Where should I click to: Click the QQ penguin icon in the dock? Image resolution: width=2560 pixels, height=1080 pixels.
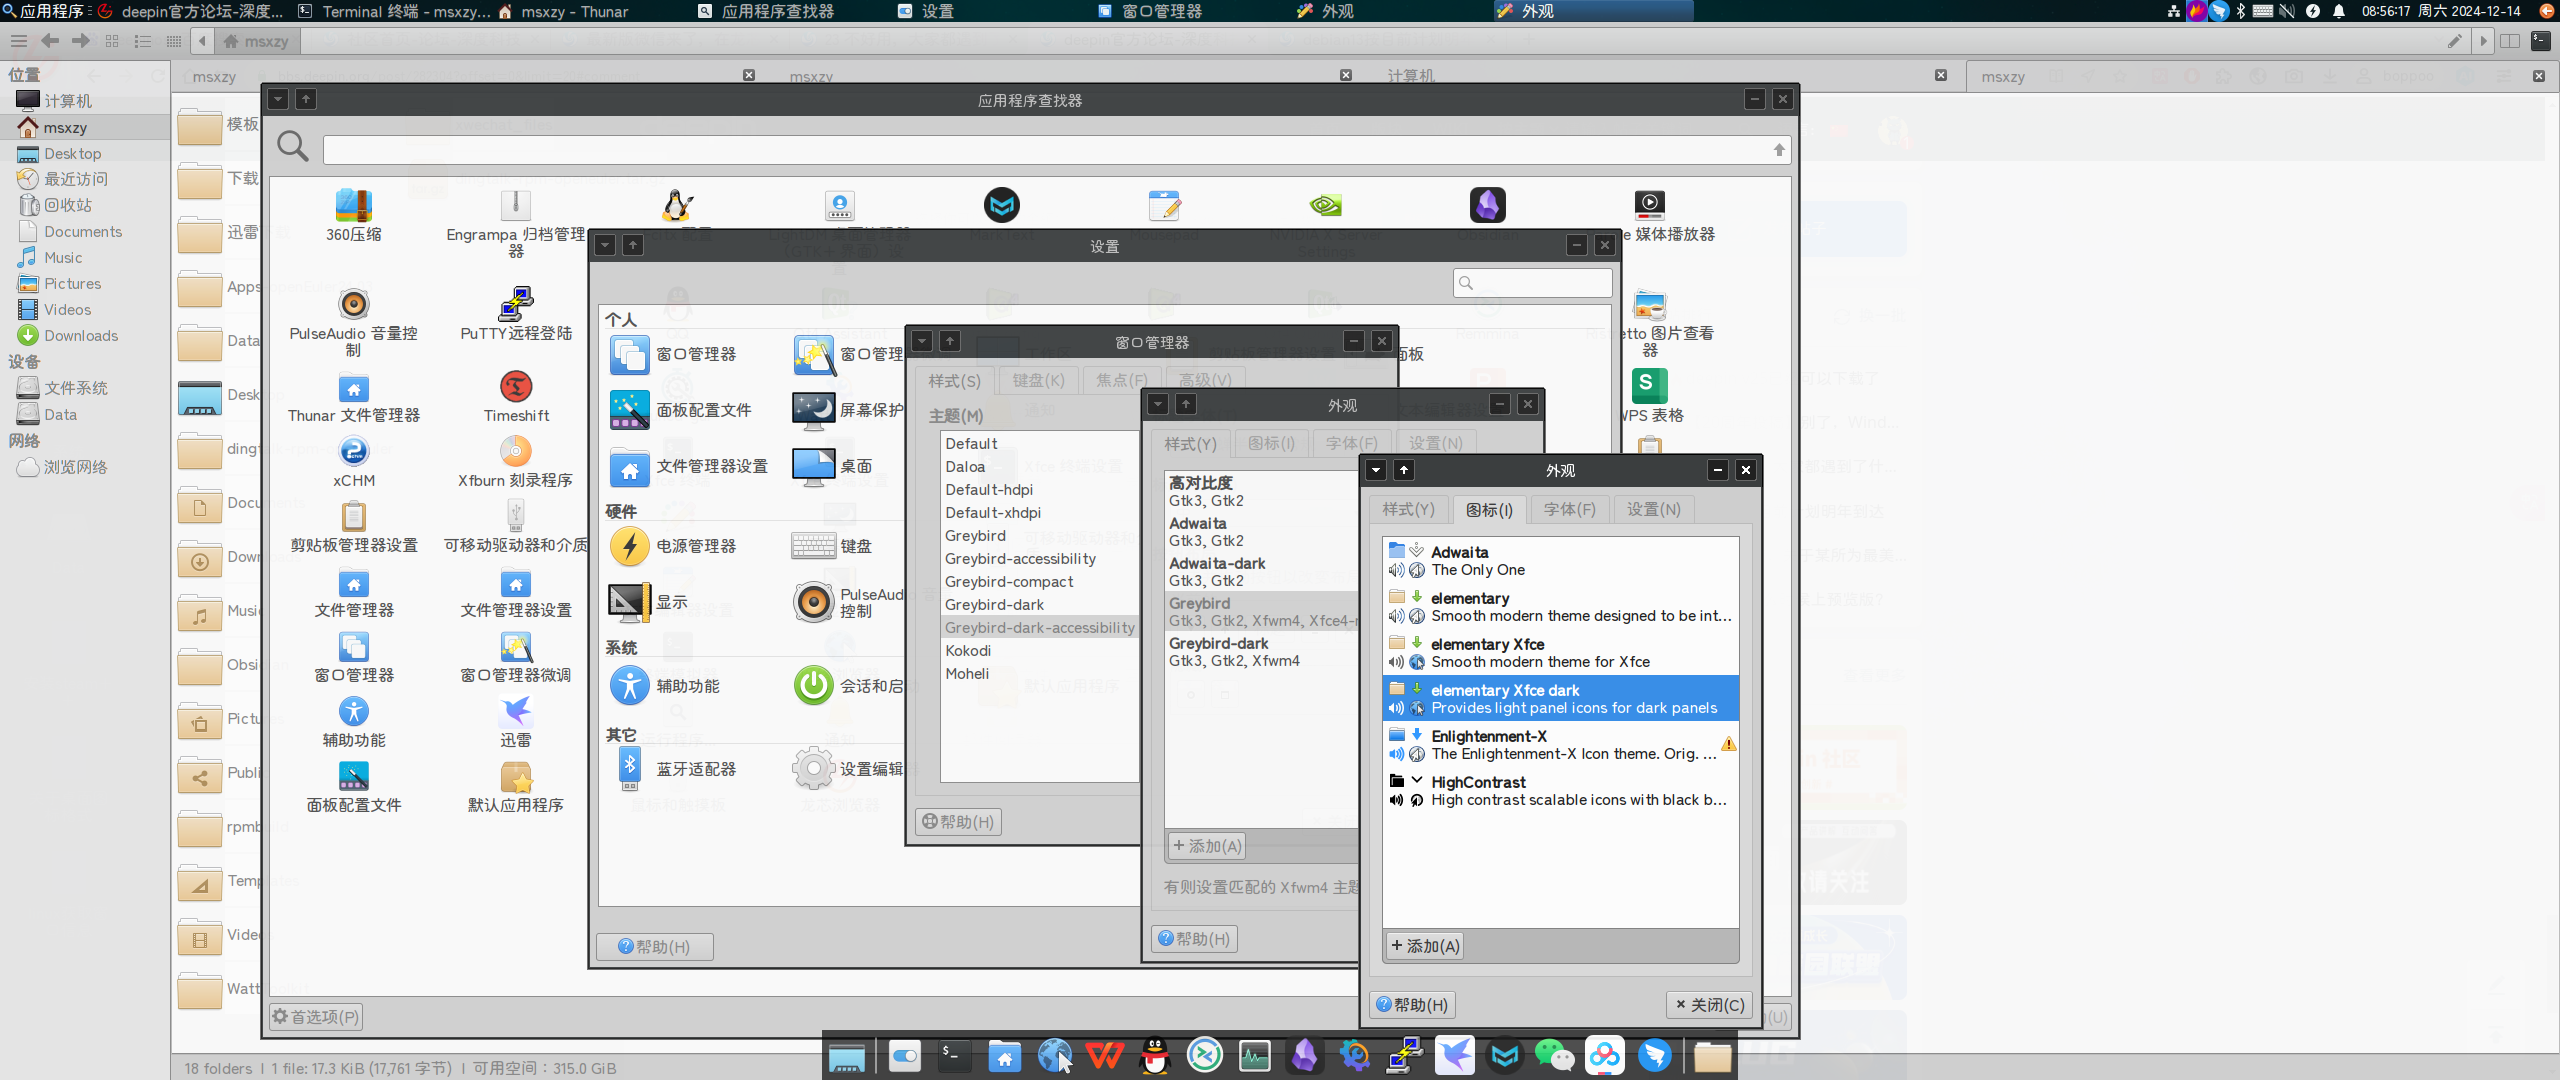pos(1155,1056)
